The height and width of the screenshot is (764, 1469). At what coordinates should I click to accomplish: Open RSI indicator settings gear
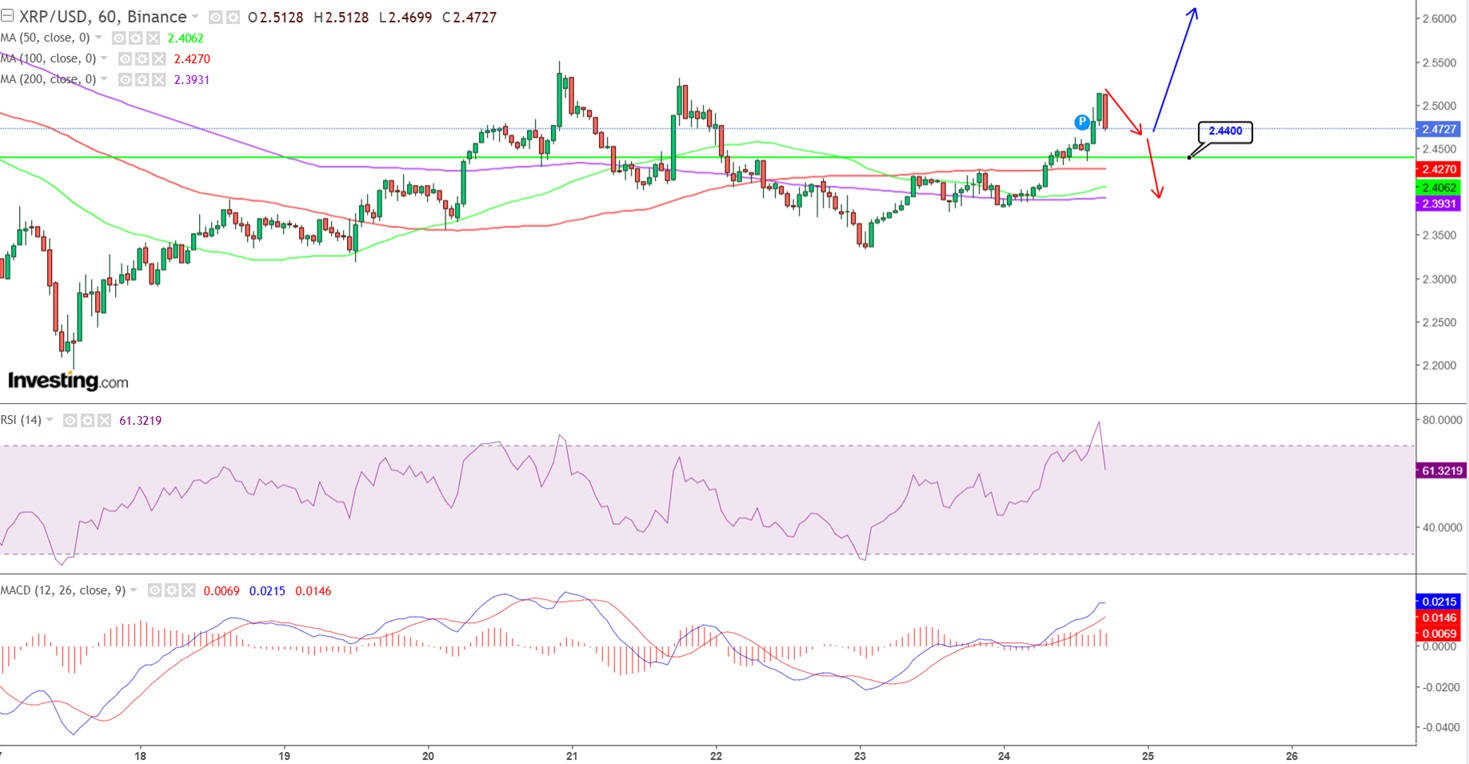click(x=87, y=421)
